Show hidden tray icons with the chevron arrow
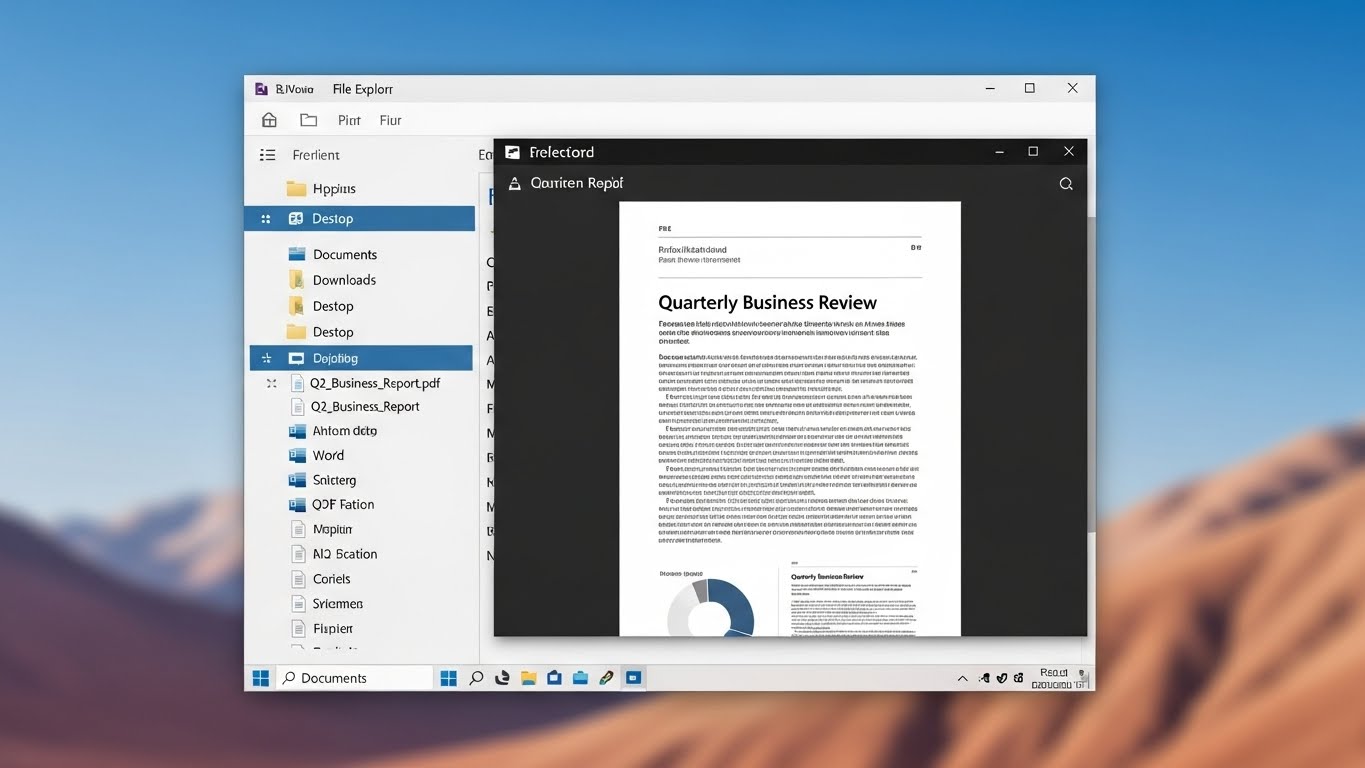1365x768 pixels. click(961, 678)
